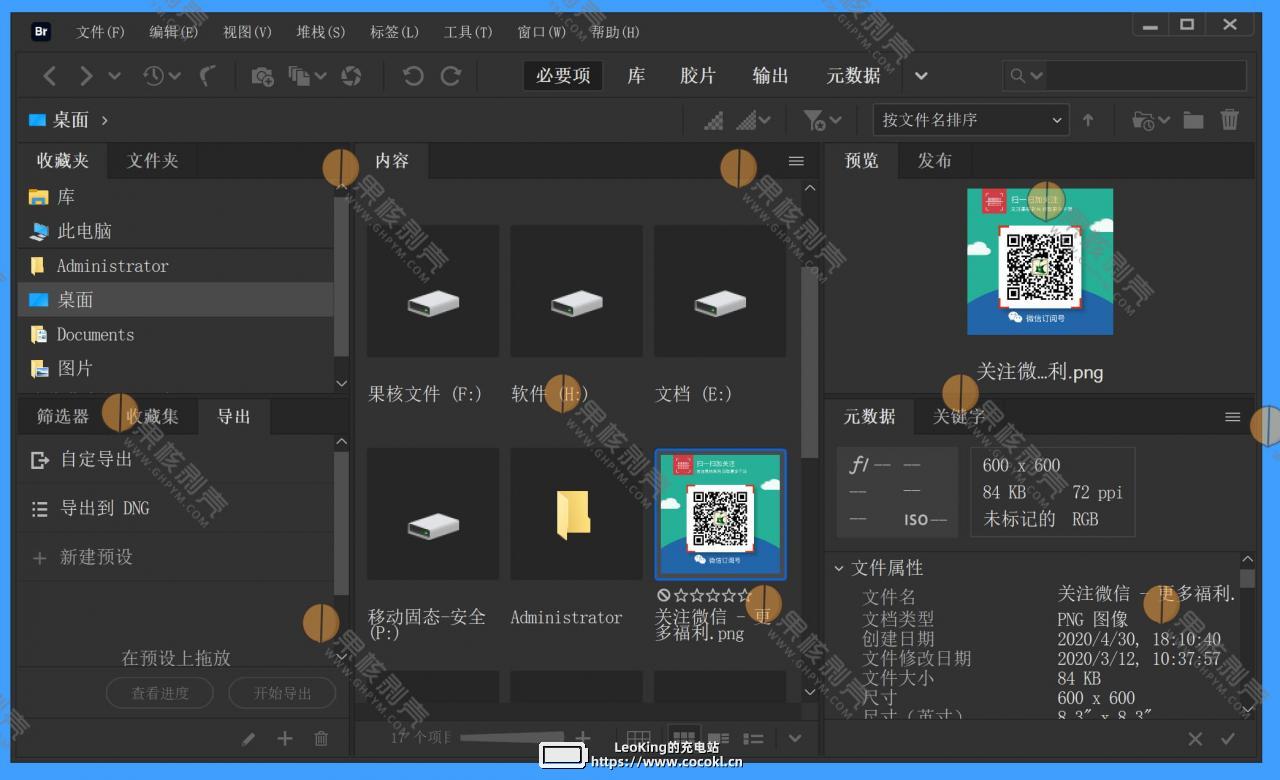
Task: Switch to the 胶片 workspace
Action: click(698, 76)
